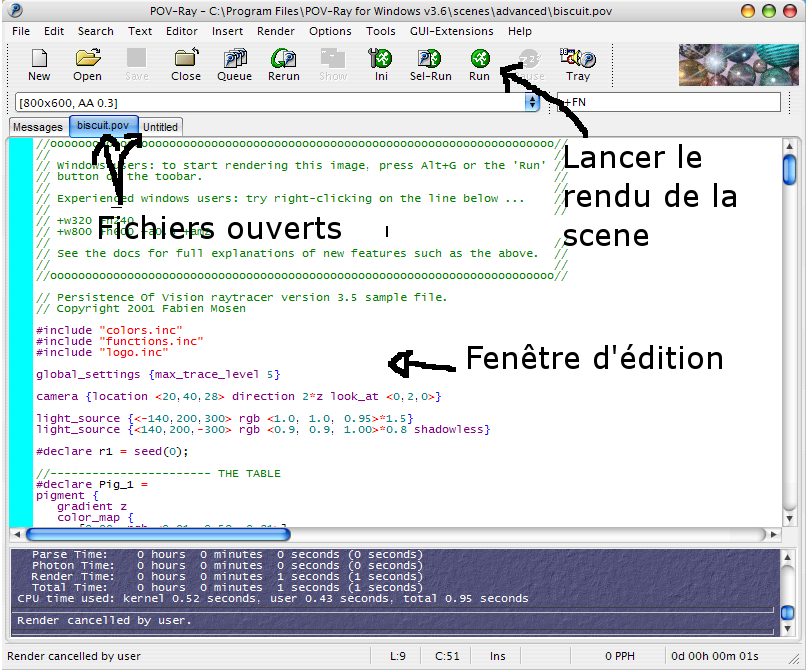The image size is (806, 670).
Task: Open the render Queue icon
Action: coord(234,63)
